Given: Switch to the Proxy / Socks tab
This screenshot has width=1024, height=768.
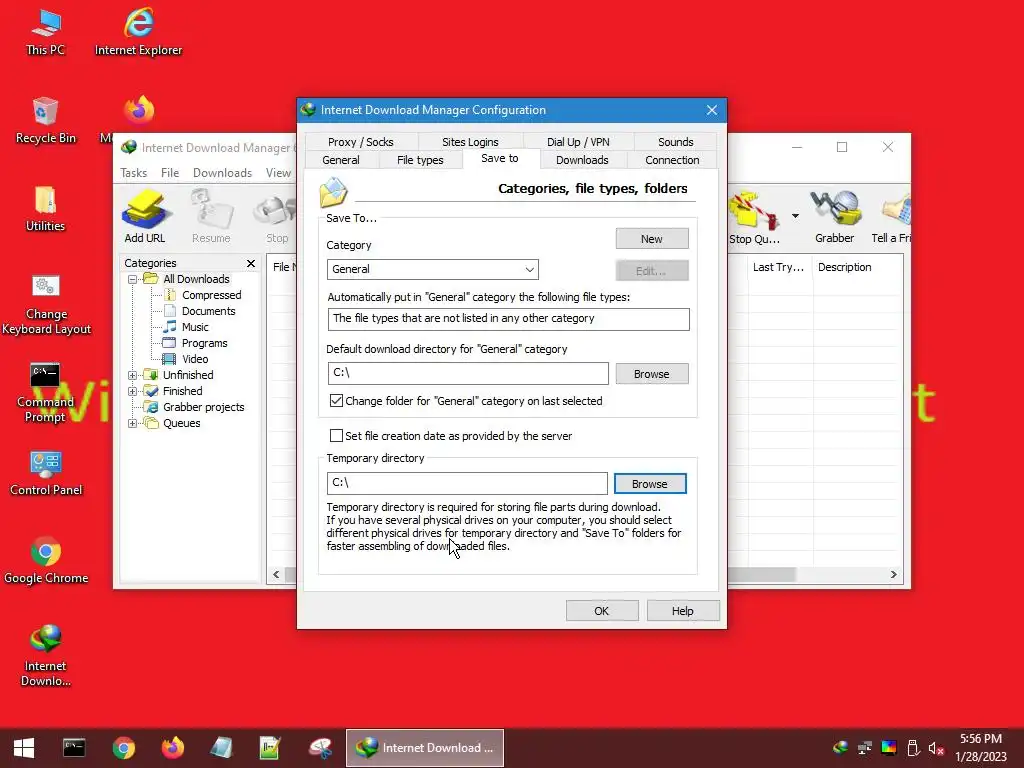Looking at the screenshot, I should tap(360, 142).
